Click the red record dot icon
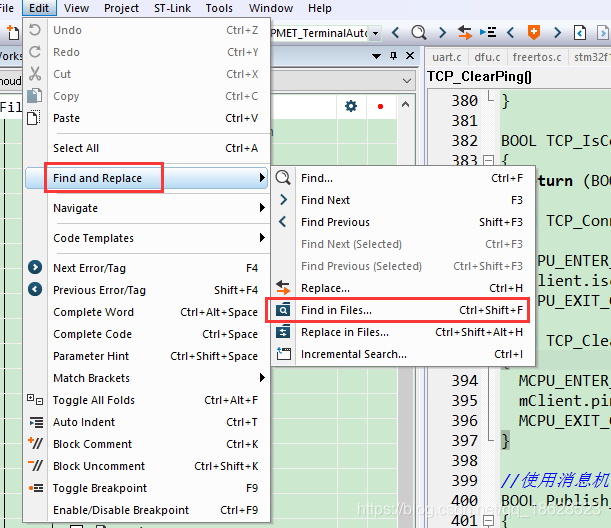The image size is (611, 528). 380,106
